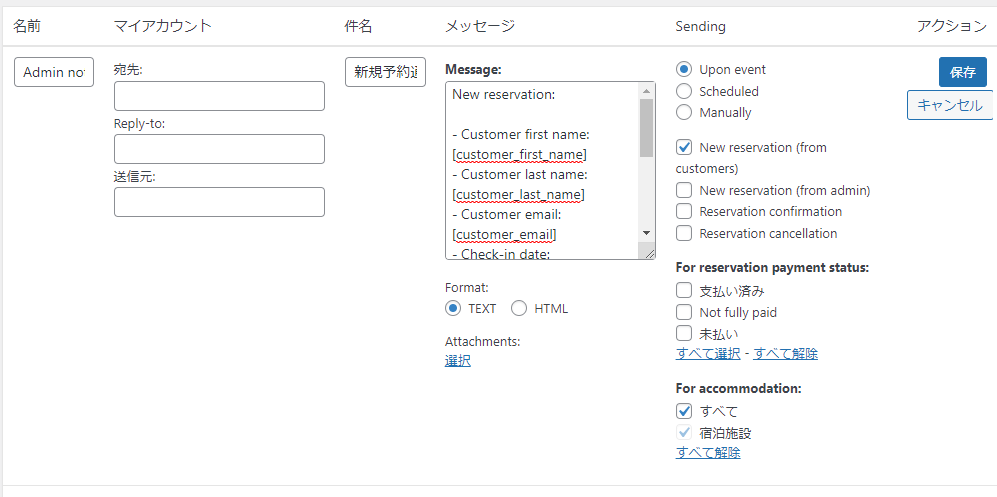997x497 pixels.
Task: Select the Upon event radio button
Action: [x=684, y=70]
